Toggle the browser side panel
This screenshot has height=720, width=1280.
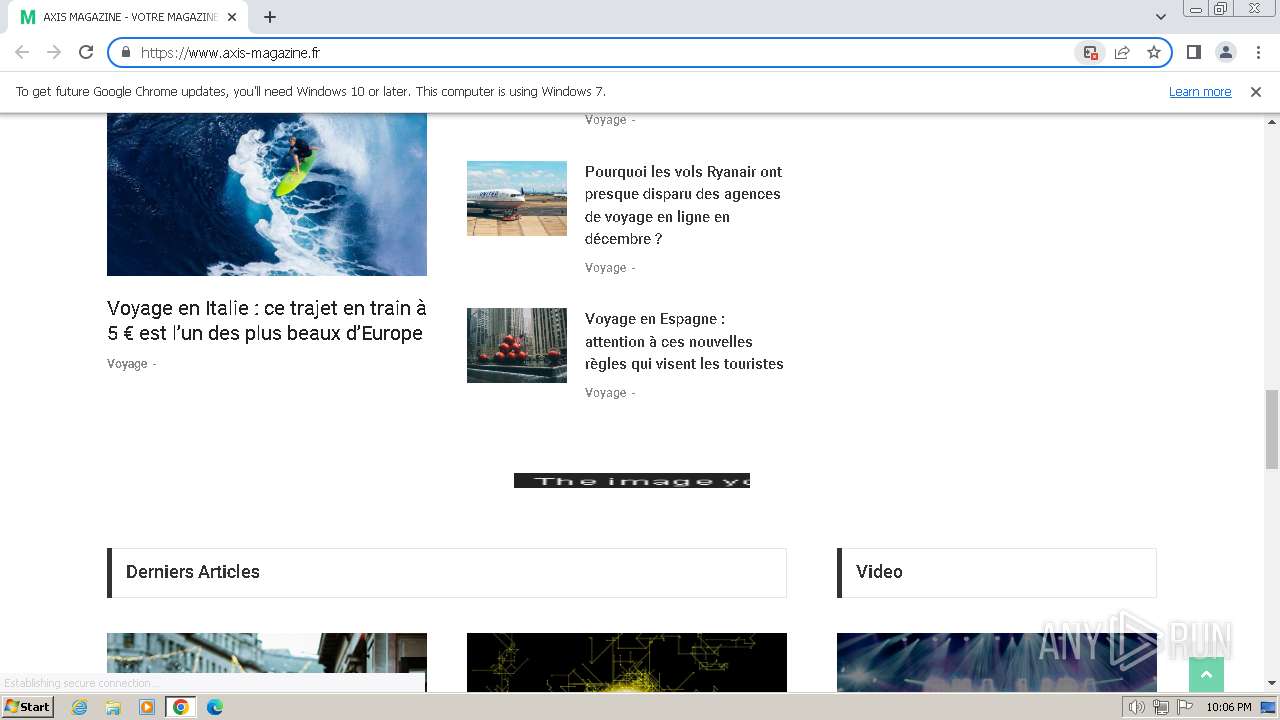[1193, 52]
